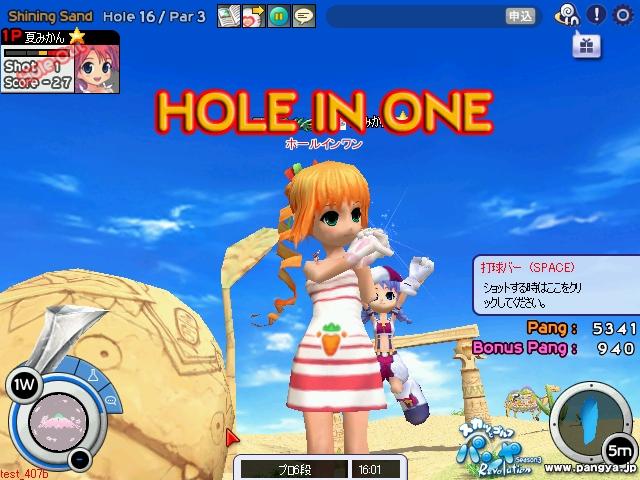The width and height of the screenshot is (640, 480).
Task: Click the Pang value 5341
Action: [614, 329]
